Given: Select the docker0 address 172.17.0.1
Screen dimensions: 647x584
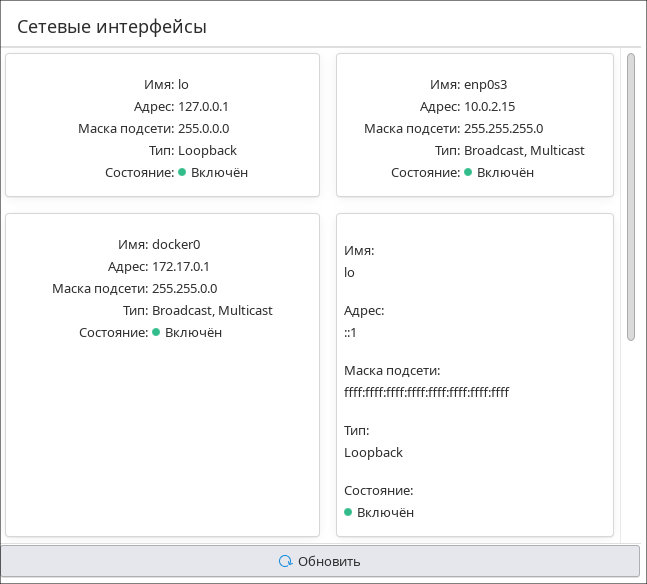Looking at the screenshot, I should pyautogui.click(x=181, y=267).
